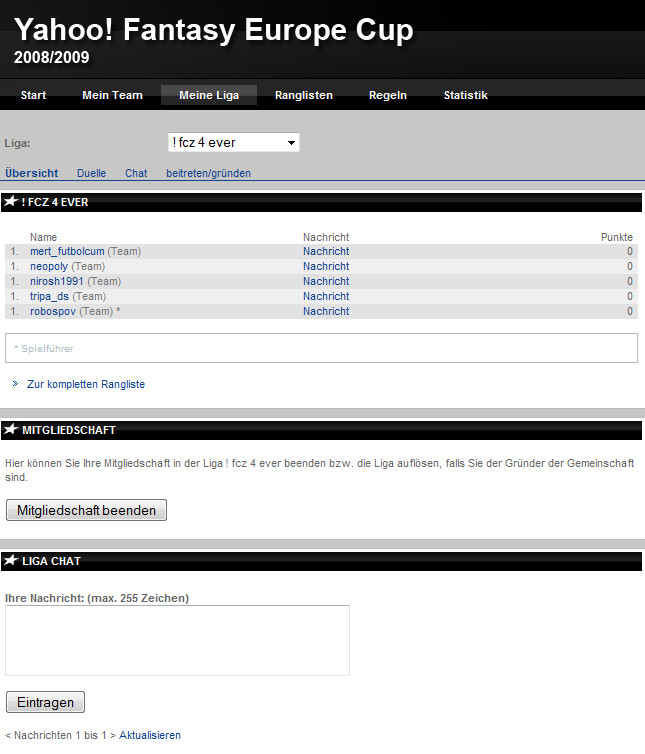
Task: Click the '2008/2009' season subtitle
Action: click(51, 57)
